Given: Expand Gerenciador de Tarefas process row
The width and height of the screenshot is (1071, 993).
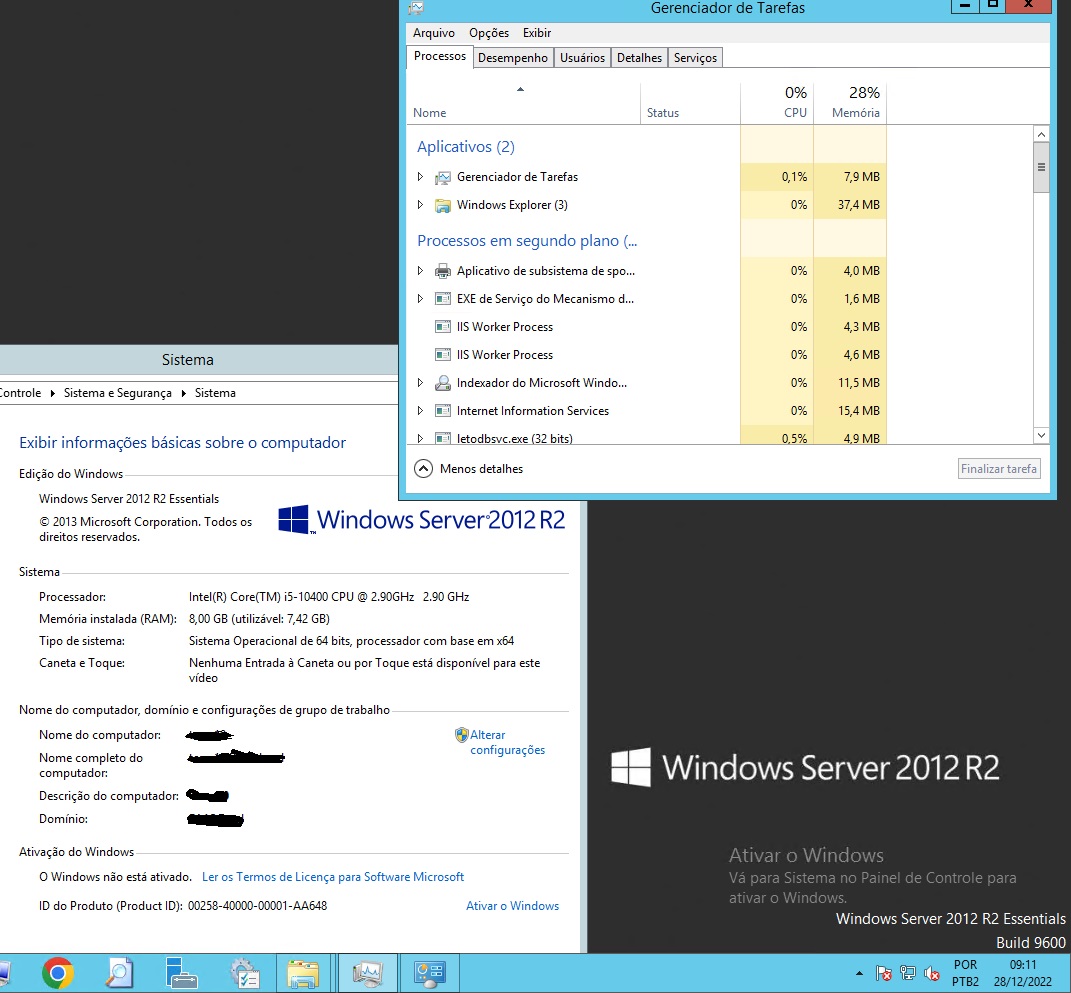Looking at the screenshot, I should (420, 177).
